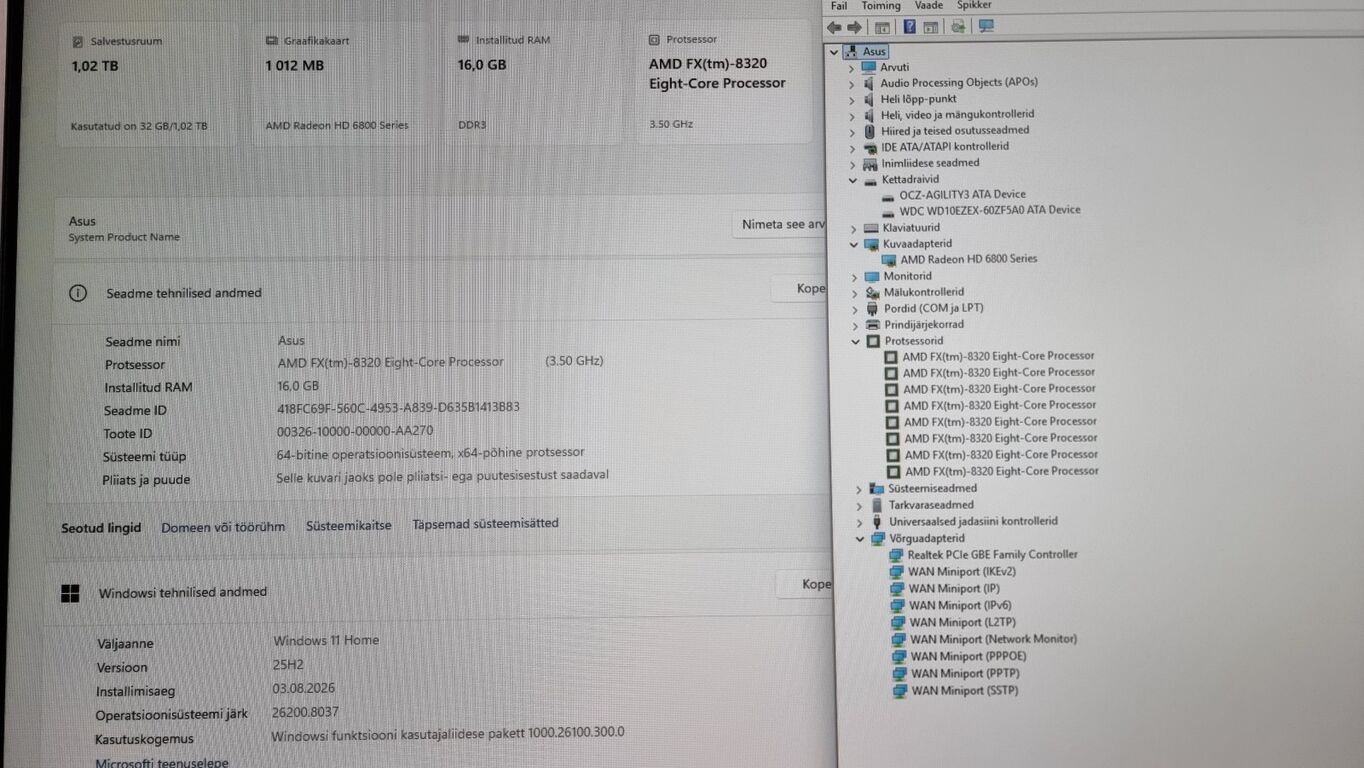Click the graphics card icon beside Graafikakaart
Image resolution: width=1364 pixels, height=768 pixels.
272,41
